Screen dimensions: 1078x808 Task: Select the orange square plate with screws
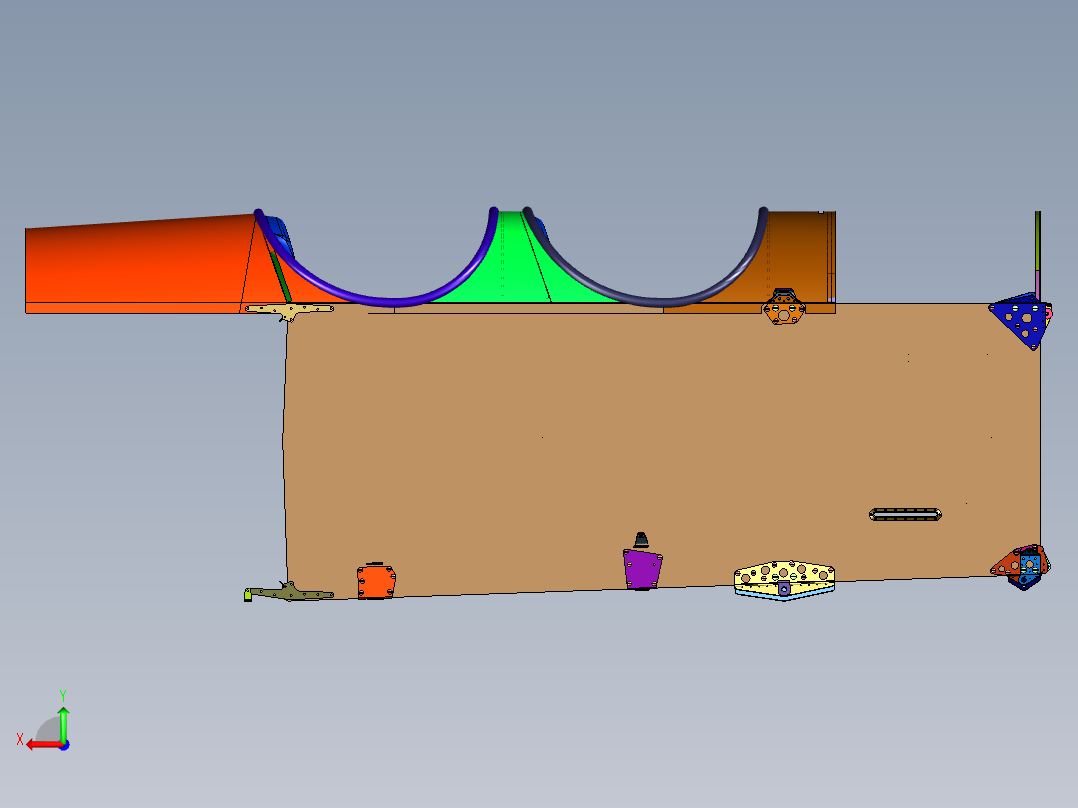point(376,581)
